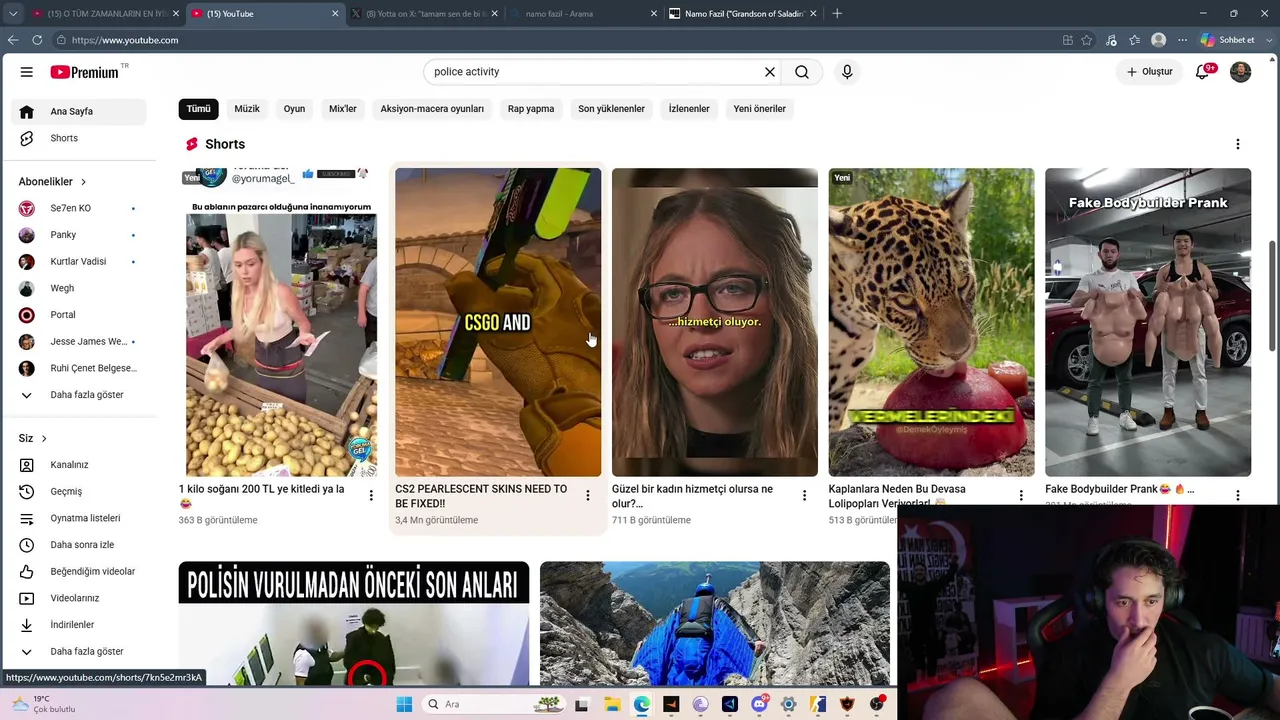Viewport: 1280px width, 720px height.
Task: Select the İzlenenler filter chip
Action: (x=689, y=109)
